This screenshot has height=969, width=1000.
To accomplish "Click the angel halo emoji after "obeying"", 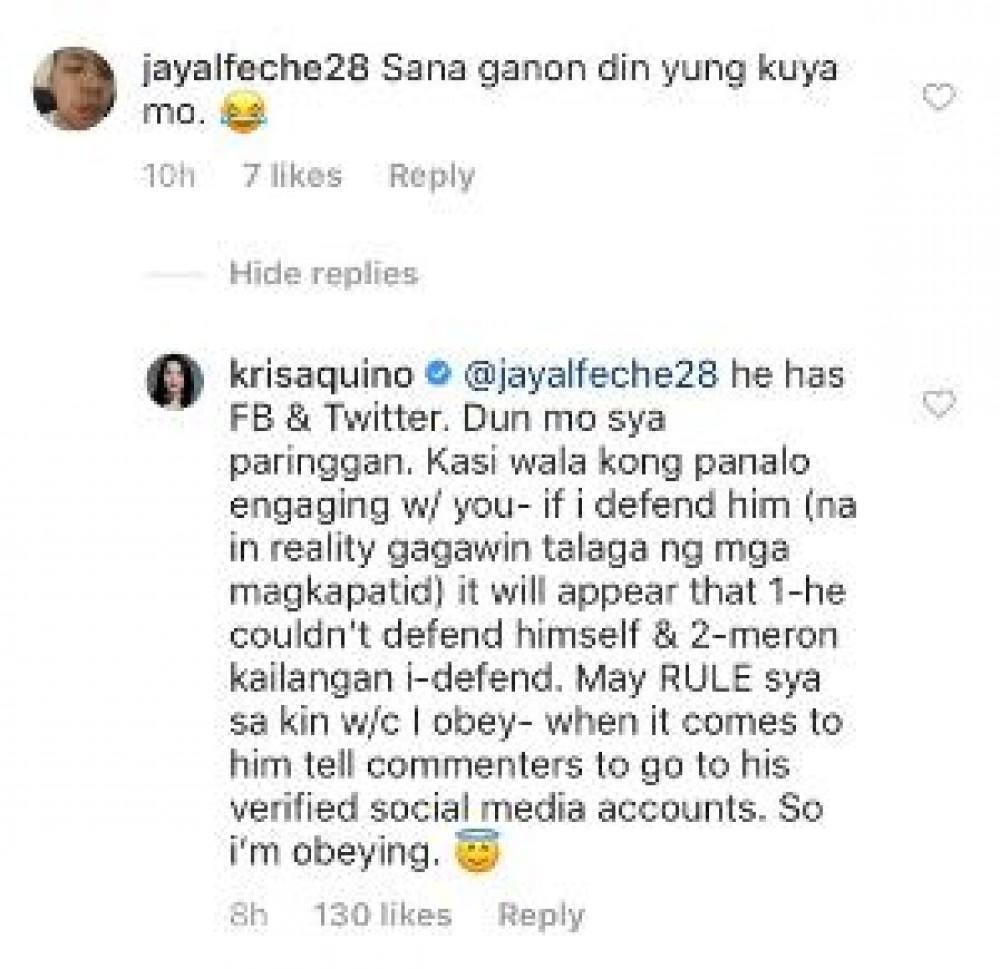I will click(478, 852).
